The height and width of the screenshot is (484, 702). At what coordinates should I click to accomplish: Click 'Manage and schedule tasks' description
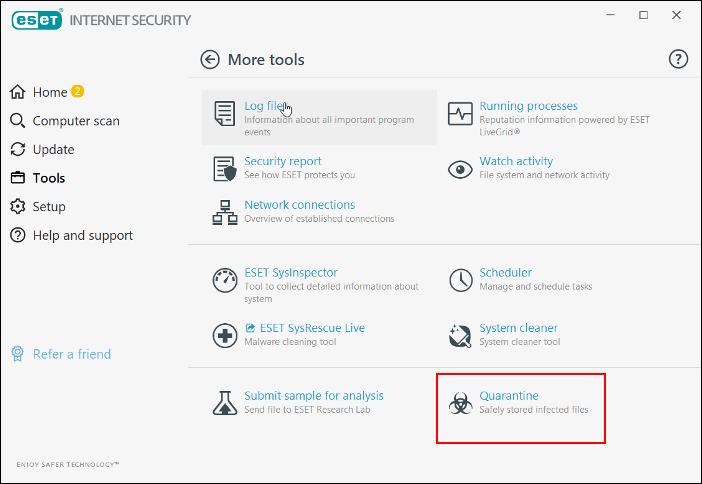point(535,287)
